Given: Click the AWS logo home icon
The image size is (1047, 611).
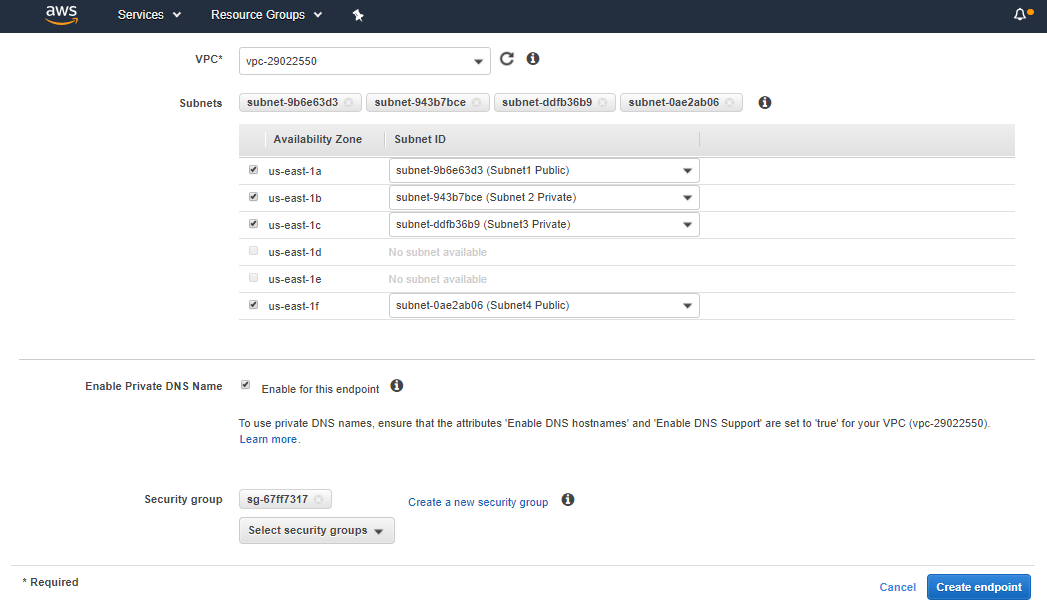Looking at the screenshot, I should (62, 15).
